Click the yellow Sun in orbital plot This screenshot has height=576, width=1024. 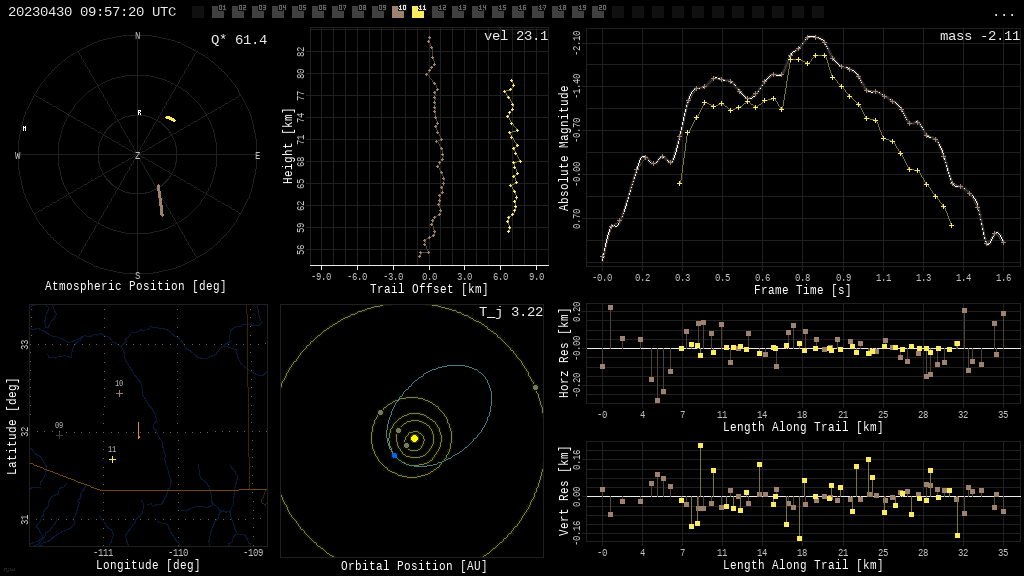(414, 438)
